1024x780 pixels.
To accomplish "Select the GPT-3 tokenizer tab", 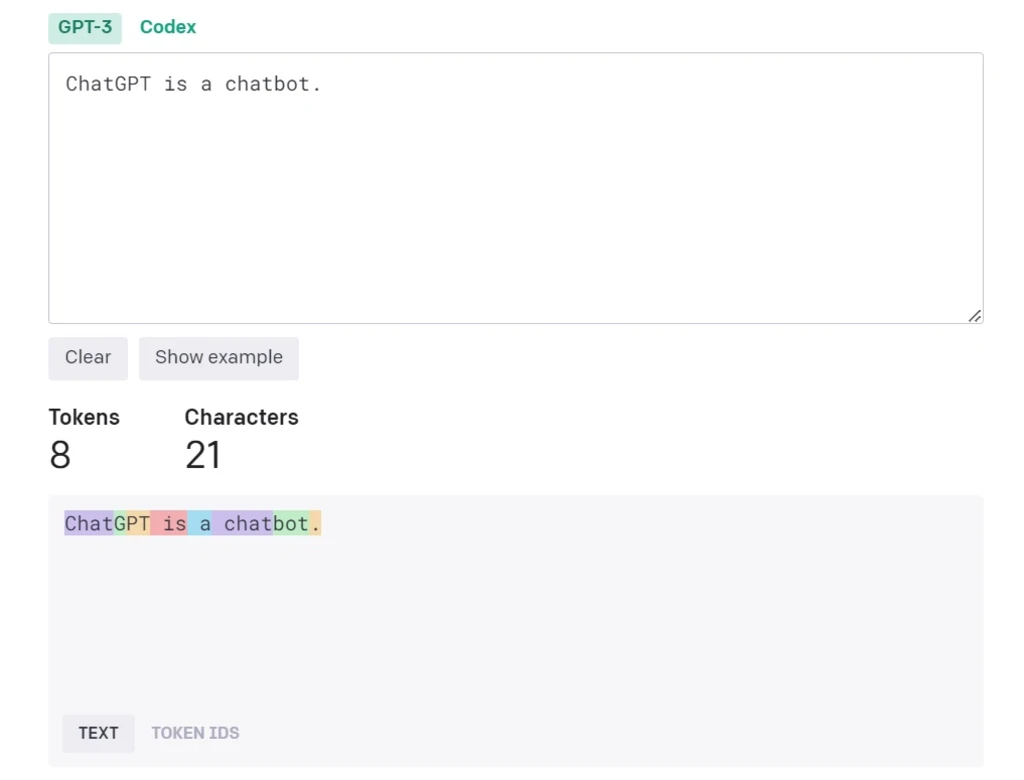I will (x=85, y=27).
